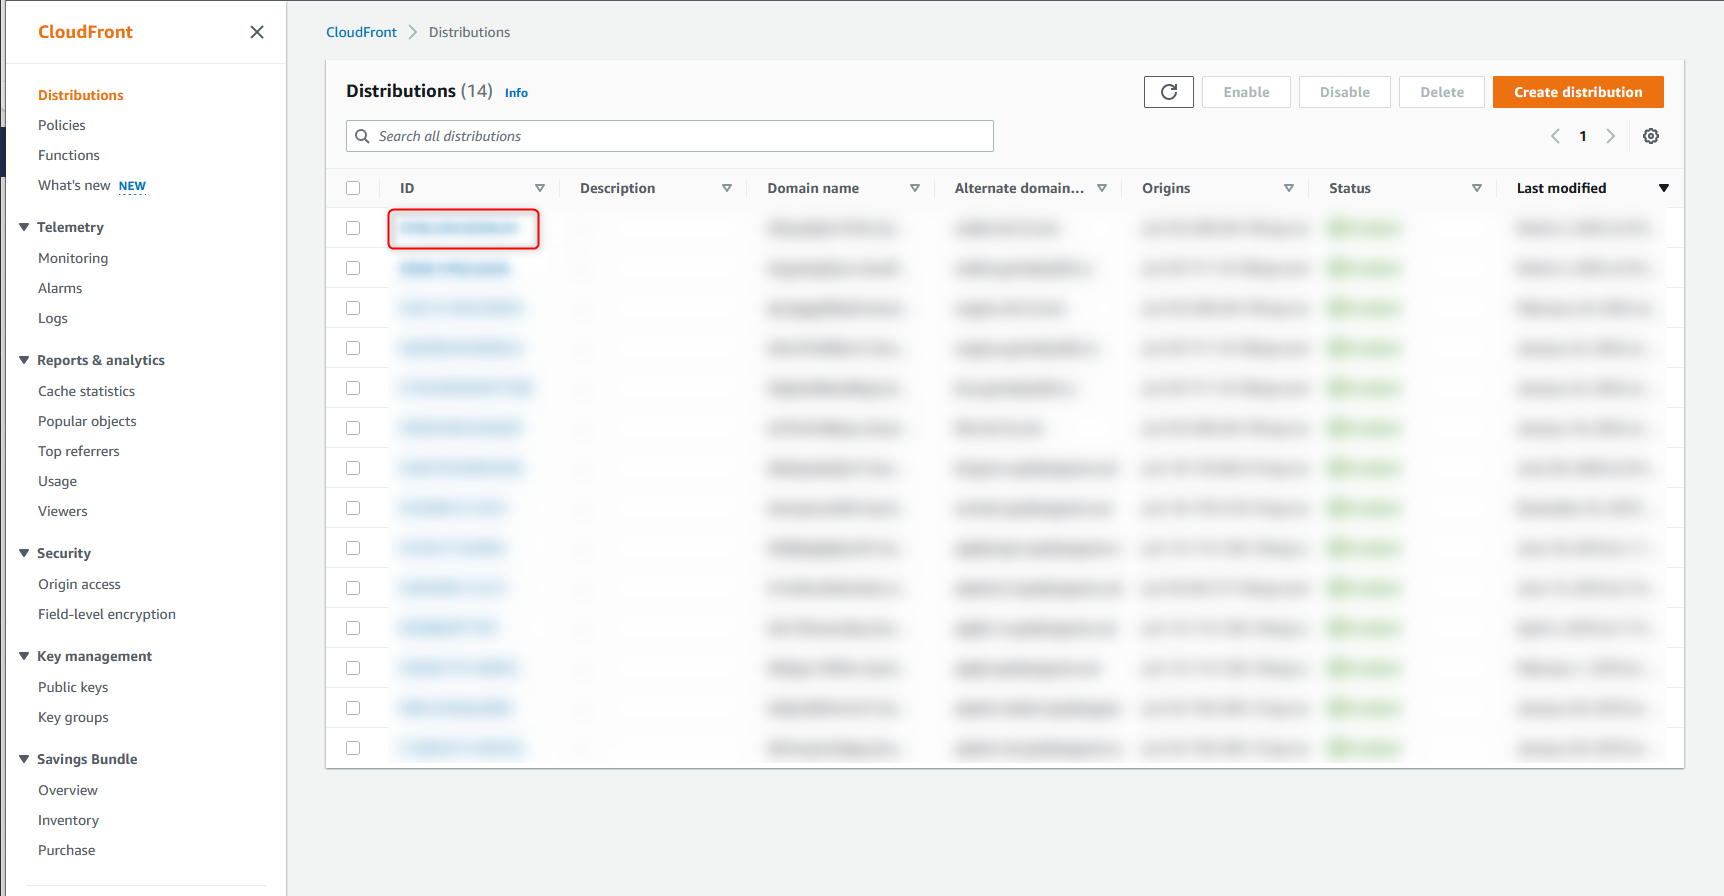Sort by Alternate domain column arrow
Image resolution: width=1724 pixels, height=896 pixels.
(1102, 188)
